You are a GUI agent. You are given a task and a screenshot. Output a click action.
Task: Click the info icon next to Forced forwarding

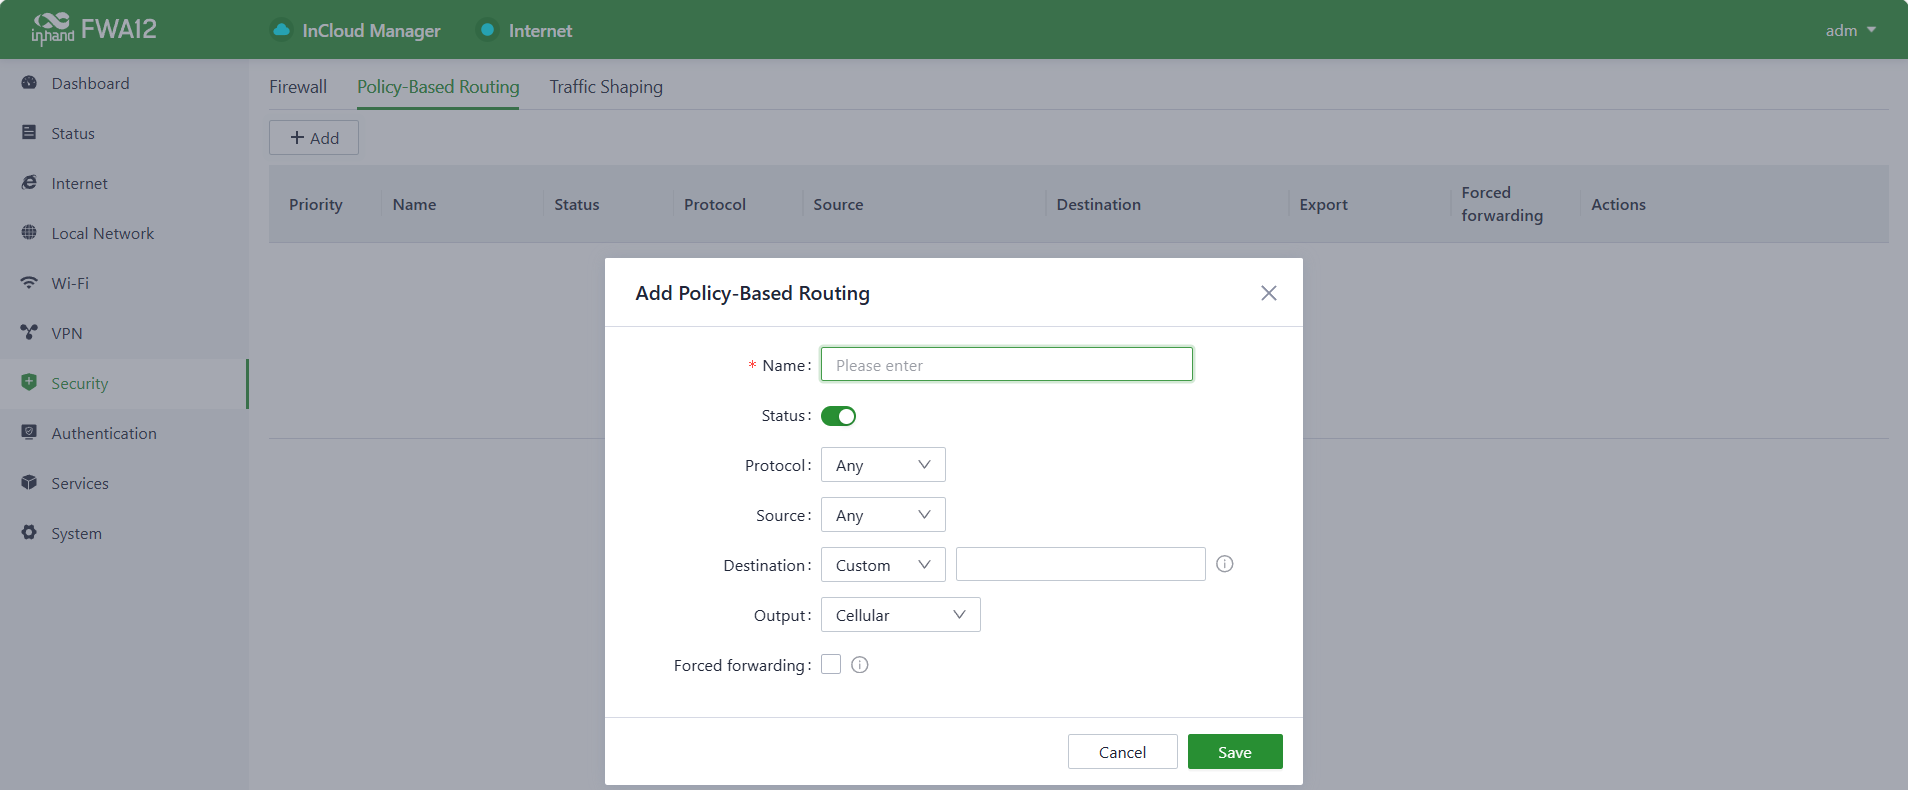(x=859, y=665)
